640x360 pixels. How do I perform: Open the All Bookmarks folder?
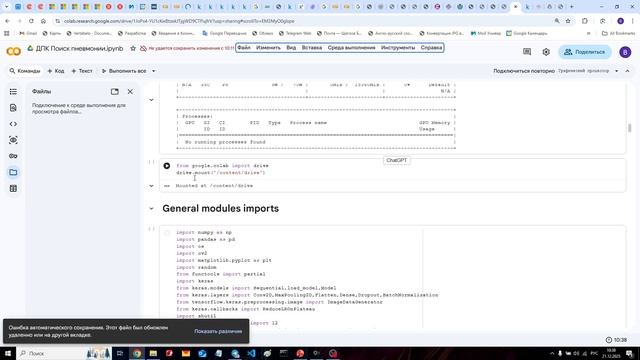point(618,33)
